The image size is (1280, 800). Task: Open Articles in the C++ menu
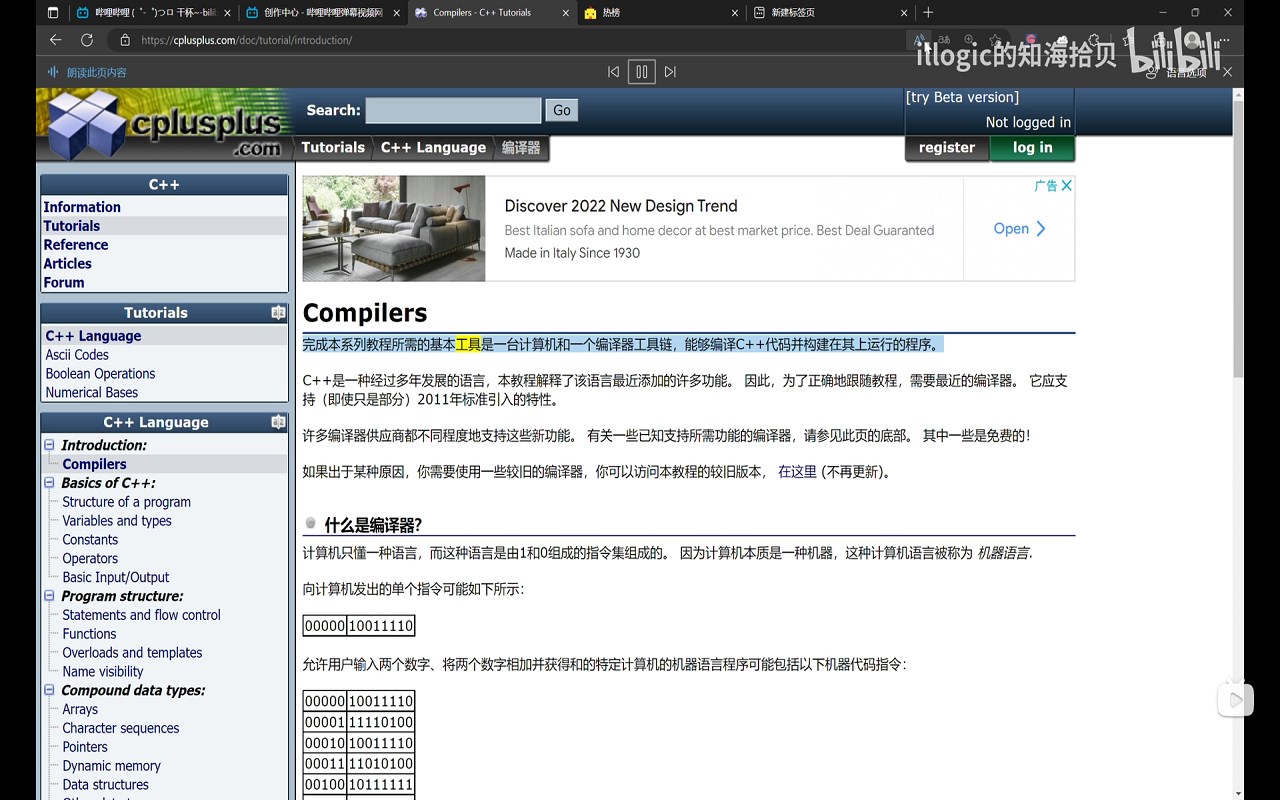pyautogui.click(x=68, y=264)
